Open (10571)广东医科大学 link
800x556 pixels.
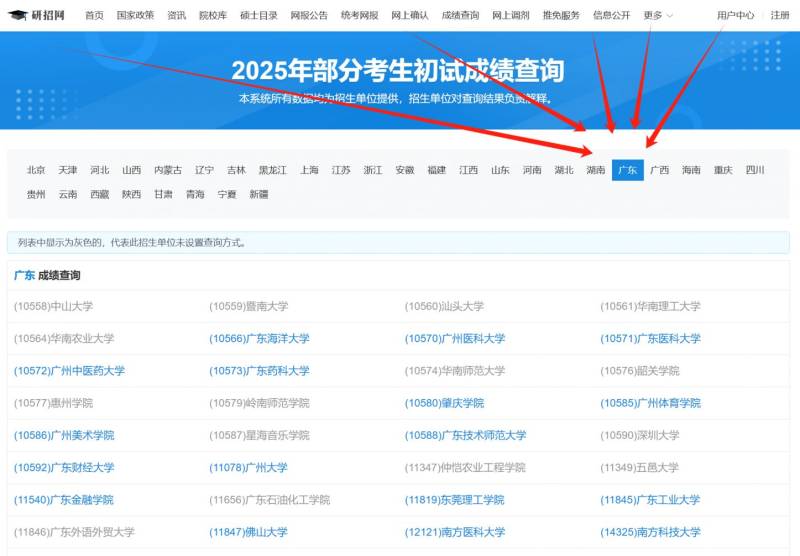[x=650, y=339]
